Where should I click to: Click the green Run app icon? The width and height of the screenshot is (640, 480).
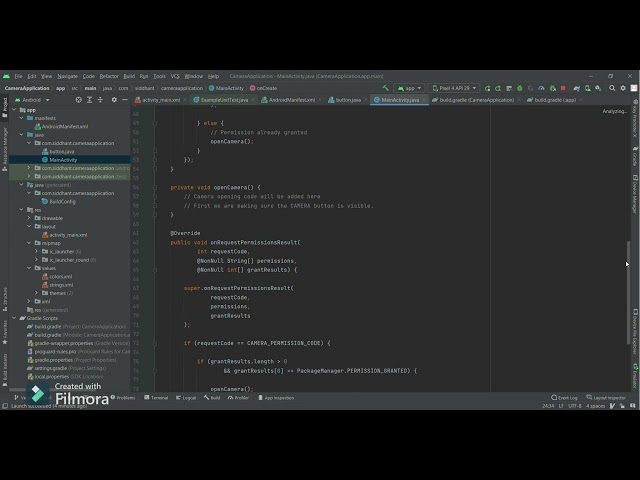pos(487,88)
